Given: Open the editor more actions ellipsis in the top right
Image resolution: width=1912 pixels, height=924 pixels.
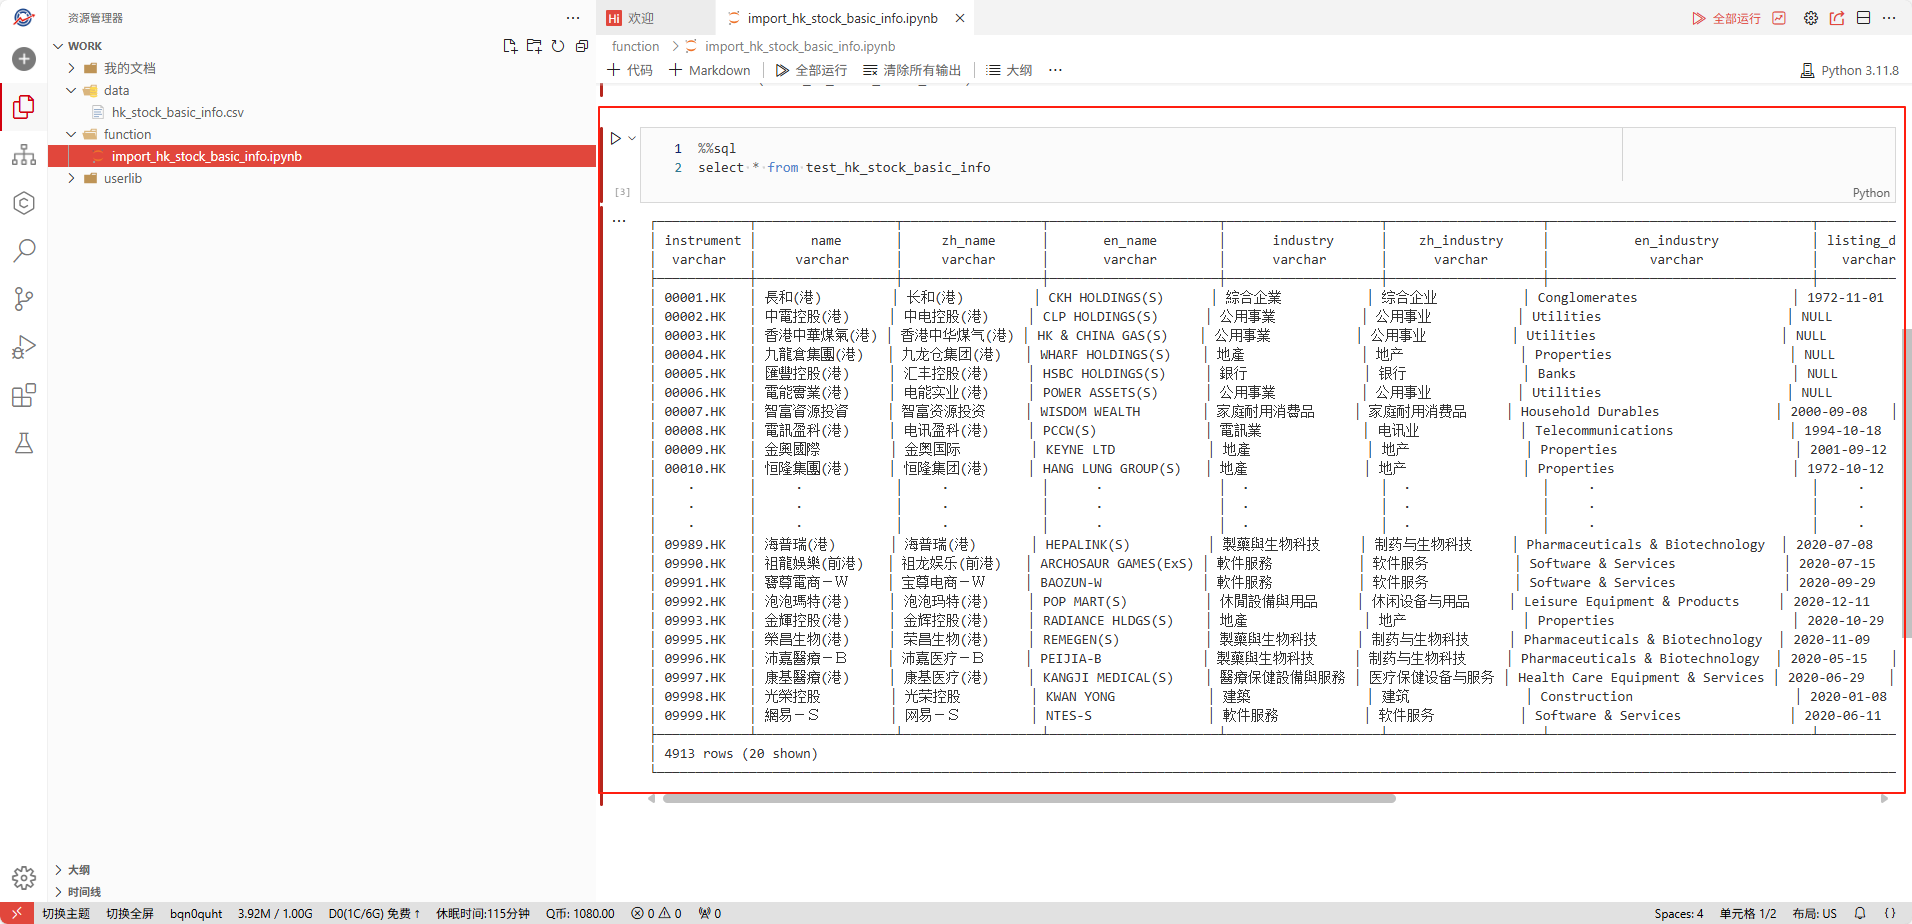Looking at the screenshot, I should tap(1889, 18).
